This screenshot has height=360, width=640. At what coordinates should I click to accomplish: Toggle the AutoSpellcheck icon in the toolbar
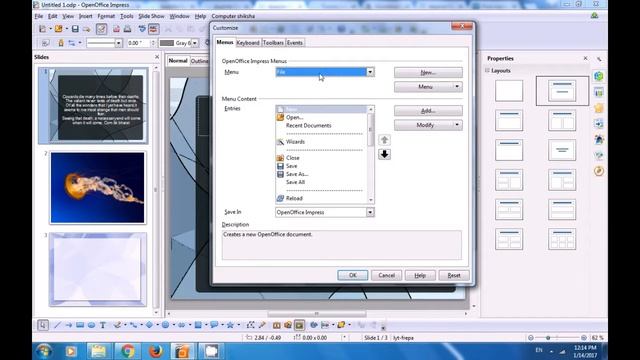coord(153,29)
